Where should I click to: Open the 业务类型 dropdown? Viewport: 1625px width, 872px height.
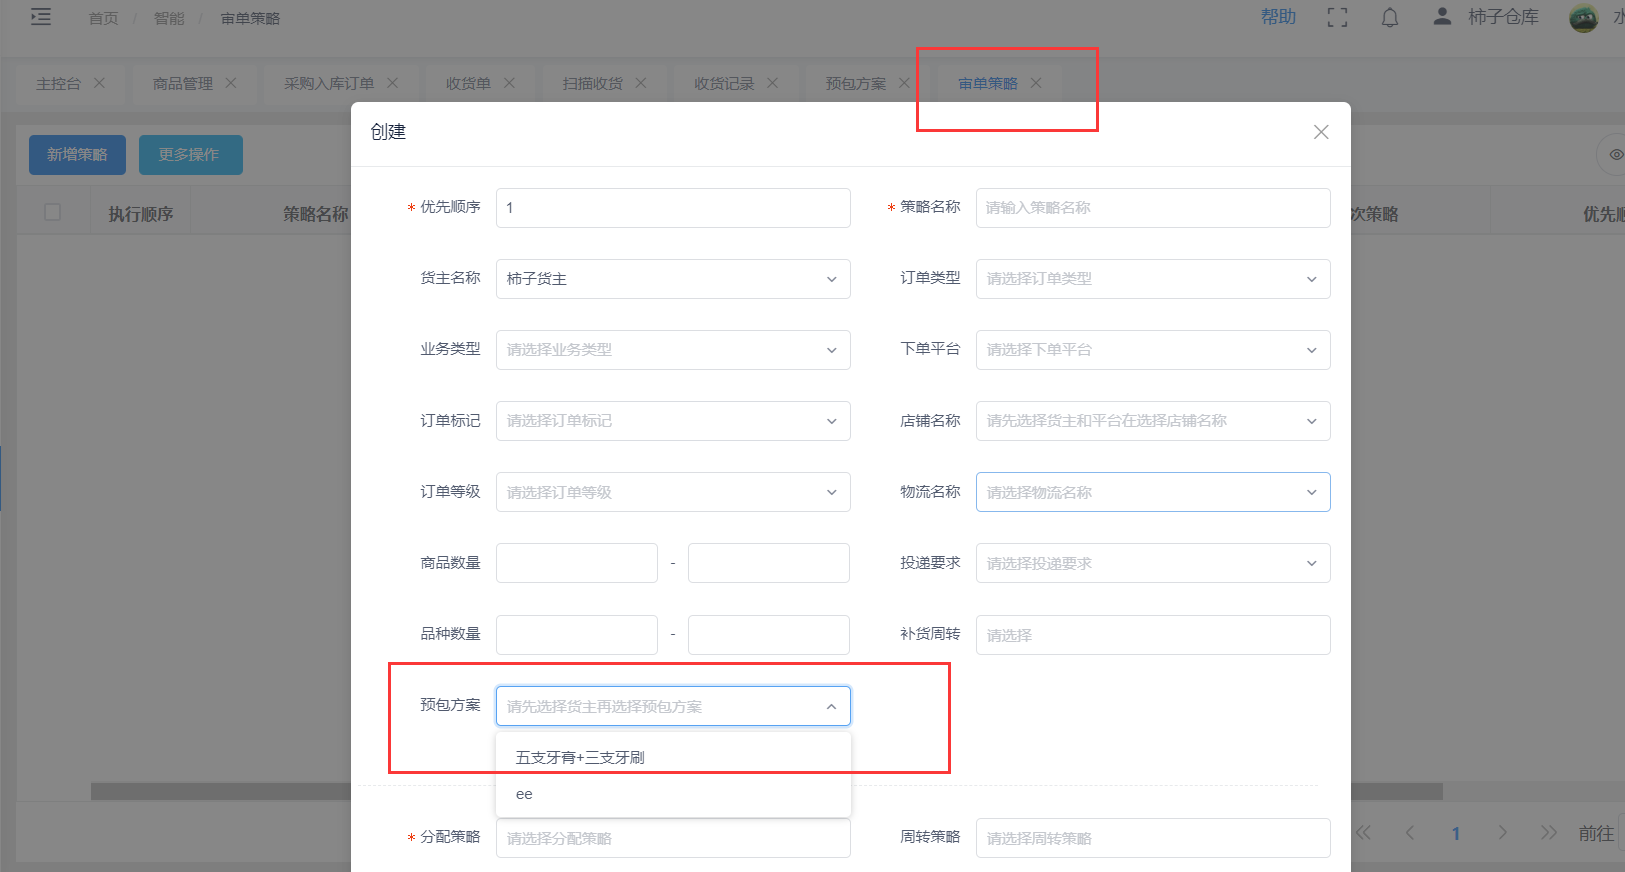coord(673,350)
